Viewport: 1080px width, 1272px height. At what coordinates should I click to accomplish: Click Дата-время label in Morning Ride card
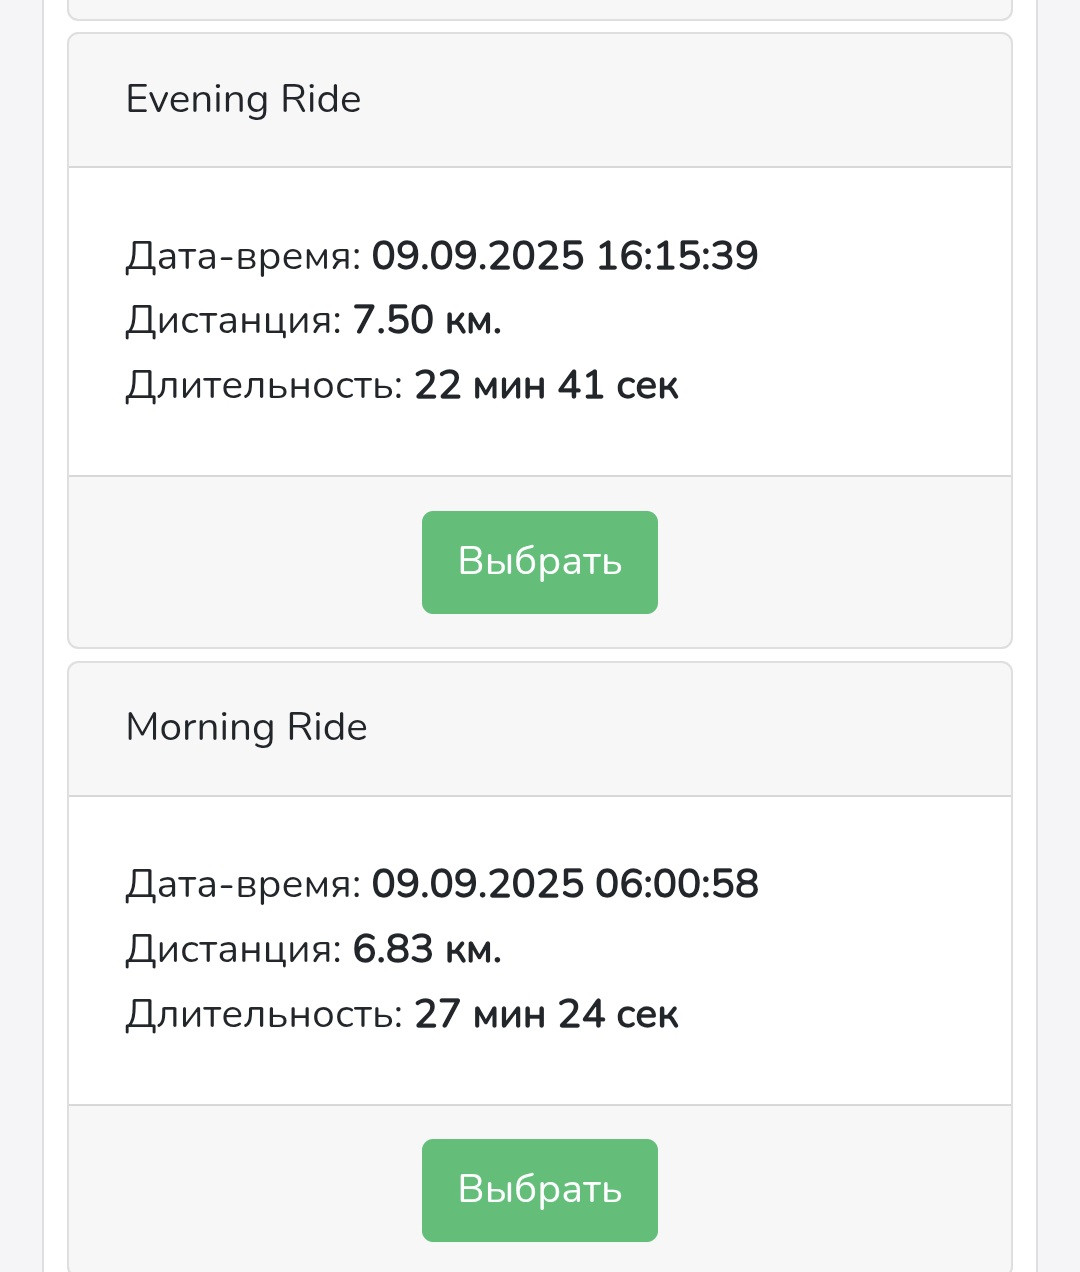click(243, 885)
